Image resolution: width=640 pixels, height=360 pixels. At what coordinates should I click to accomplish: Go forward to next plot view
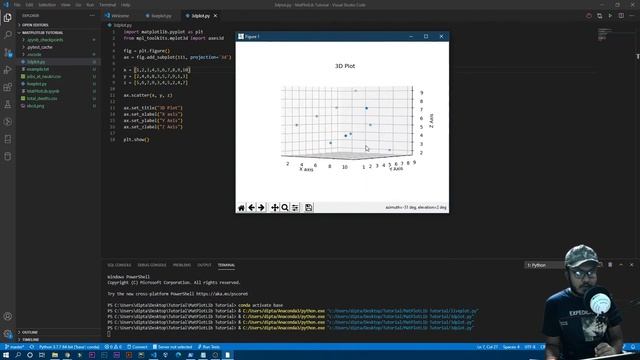coord(261,208)
